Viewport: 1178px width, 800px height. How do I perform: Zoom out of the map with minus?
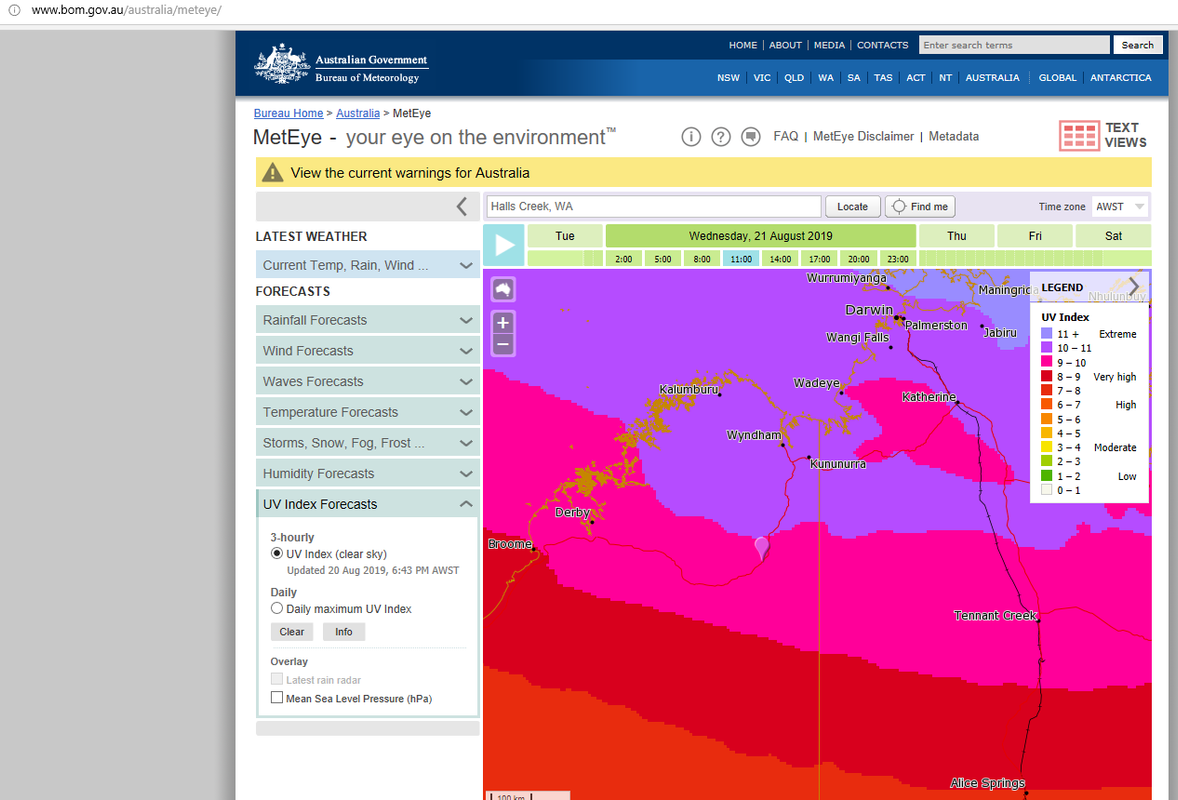503,345
